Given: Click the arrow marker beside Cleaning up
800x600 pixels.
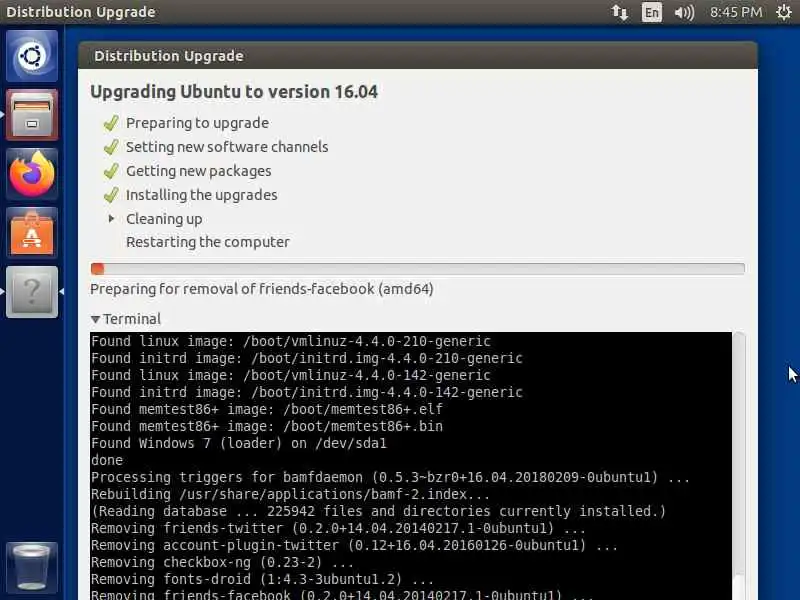Looking at the screenshot, I should 111,218.
